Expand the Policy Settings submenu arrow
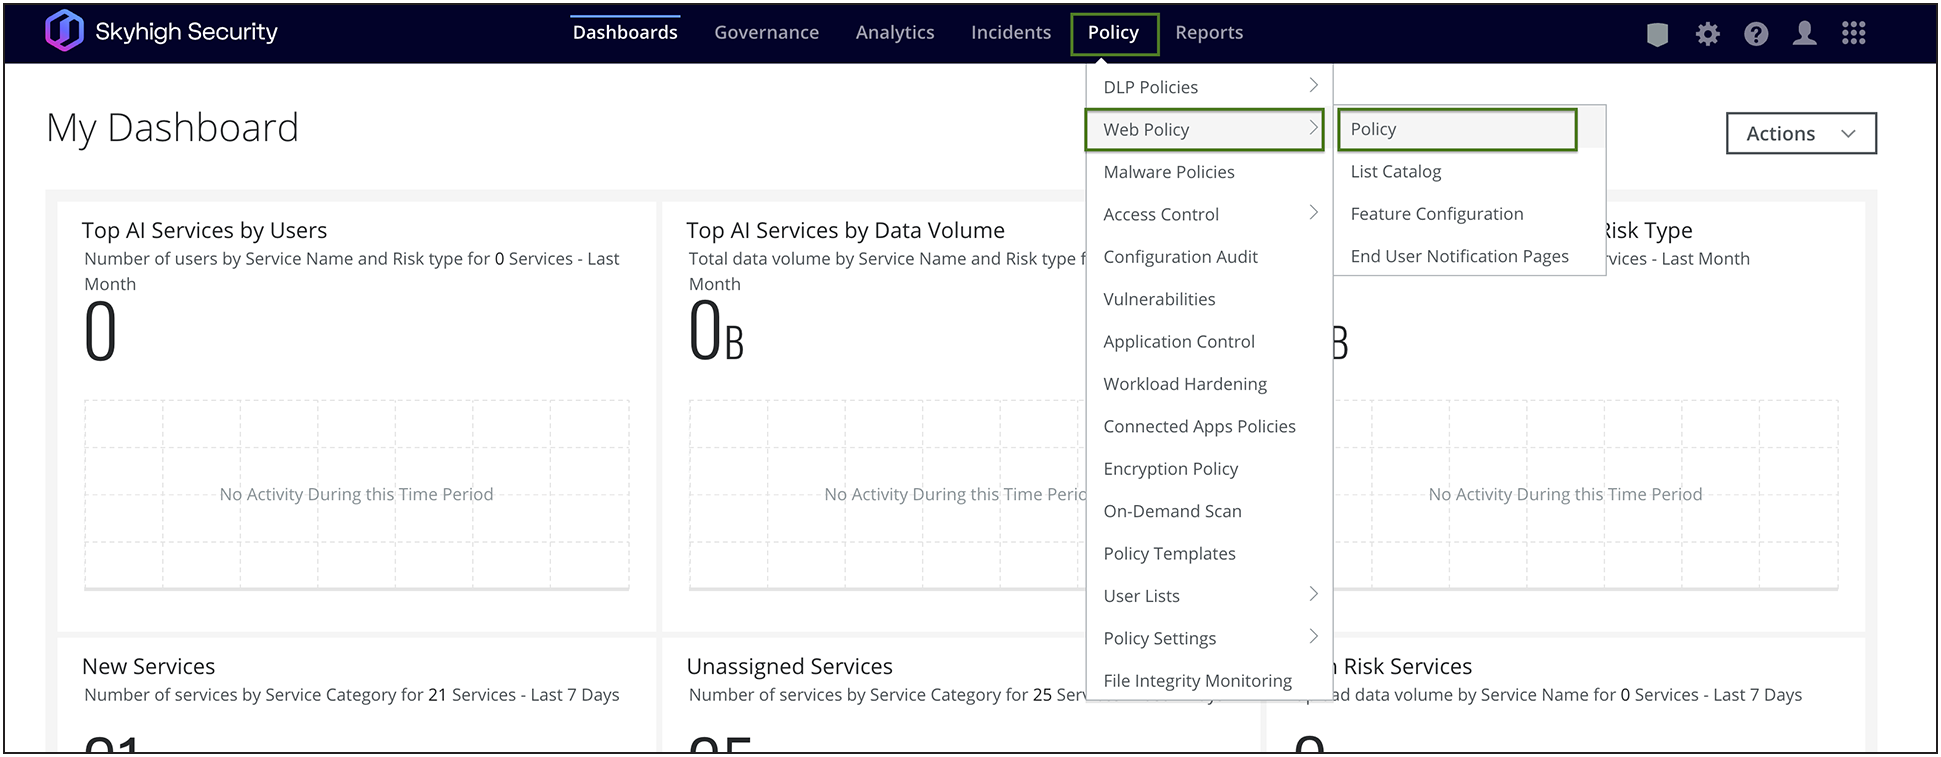The height and width of the screenshot is (757, 1941). pos(1313,637)
